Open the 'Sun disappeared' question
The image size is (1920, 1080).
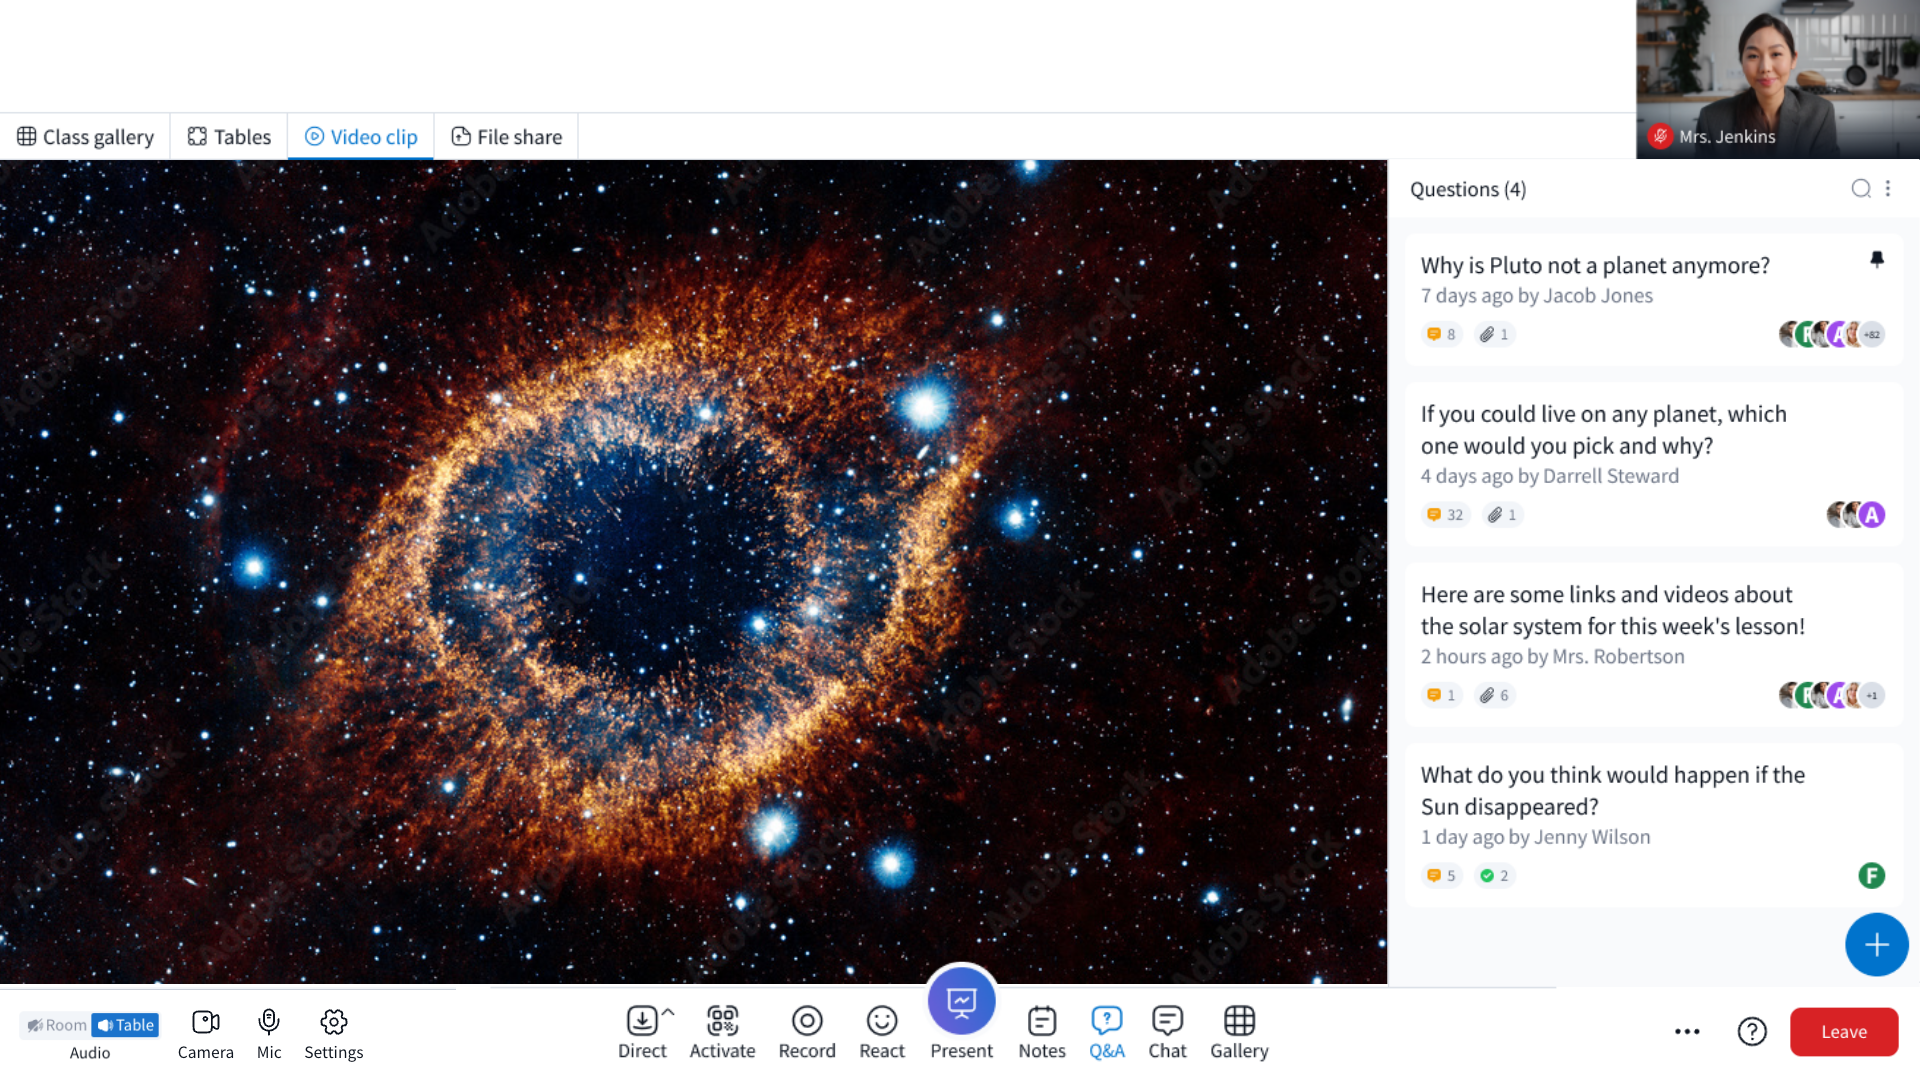coord(1653,825)
